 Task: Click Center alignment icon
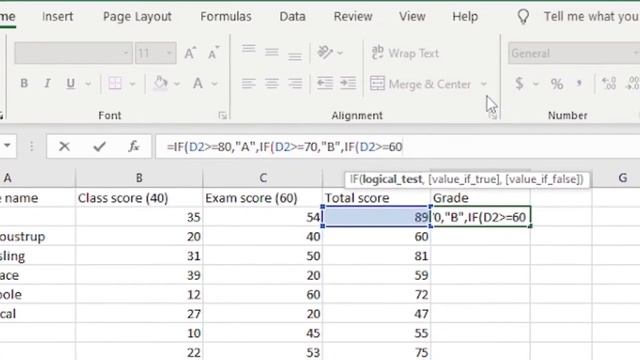271,83
